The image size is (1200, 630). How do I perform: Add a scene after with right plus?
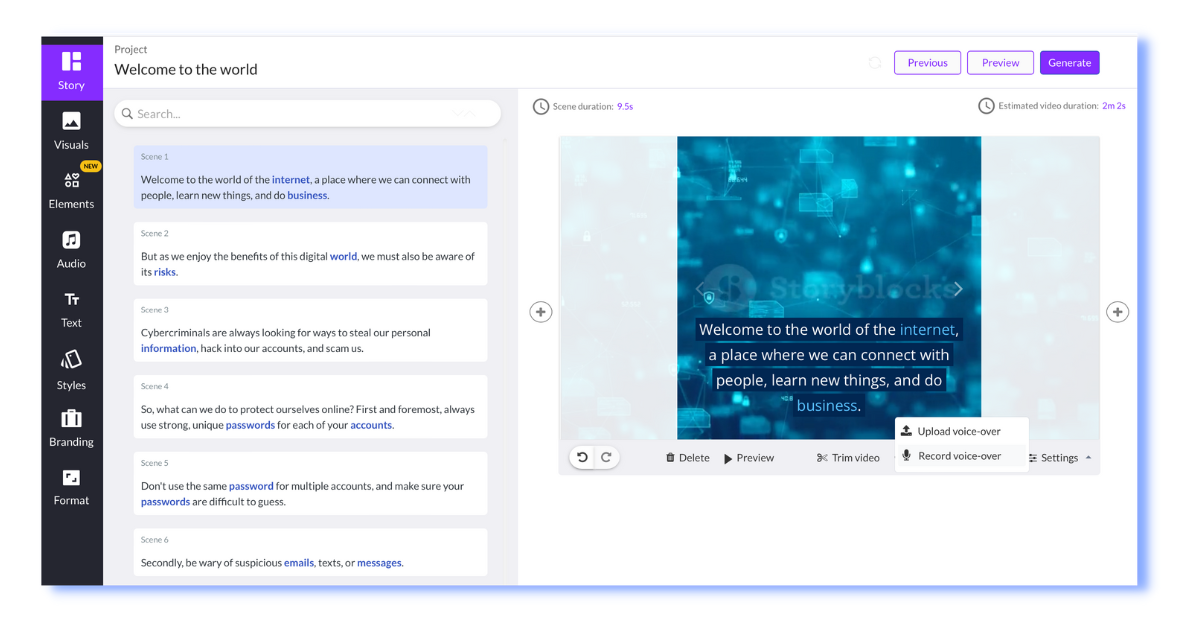point(1118,312)
